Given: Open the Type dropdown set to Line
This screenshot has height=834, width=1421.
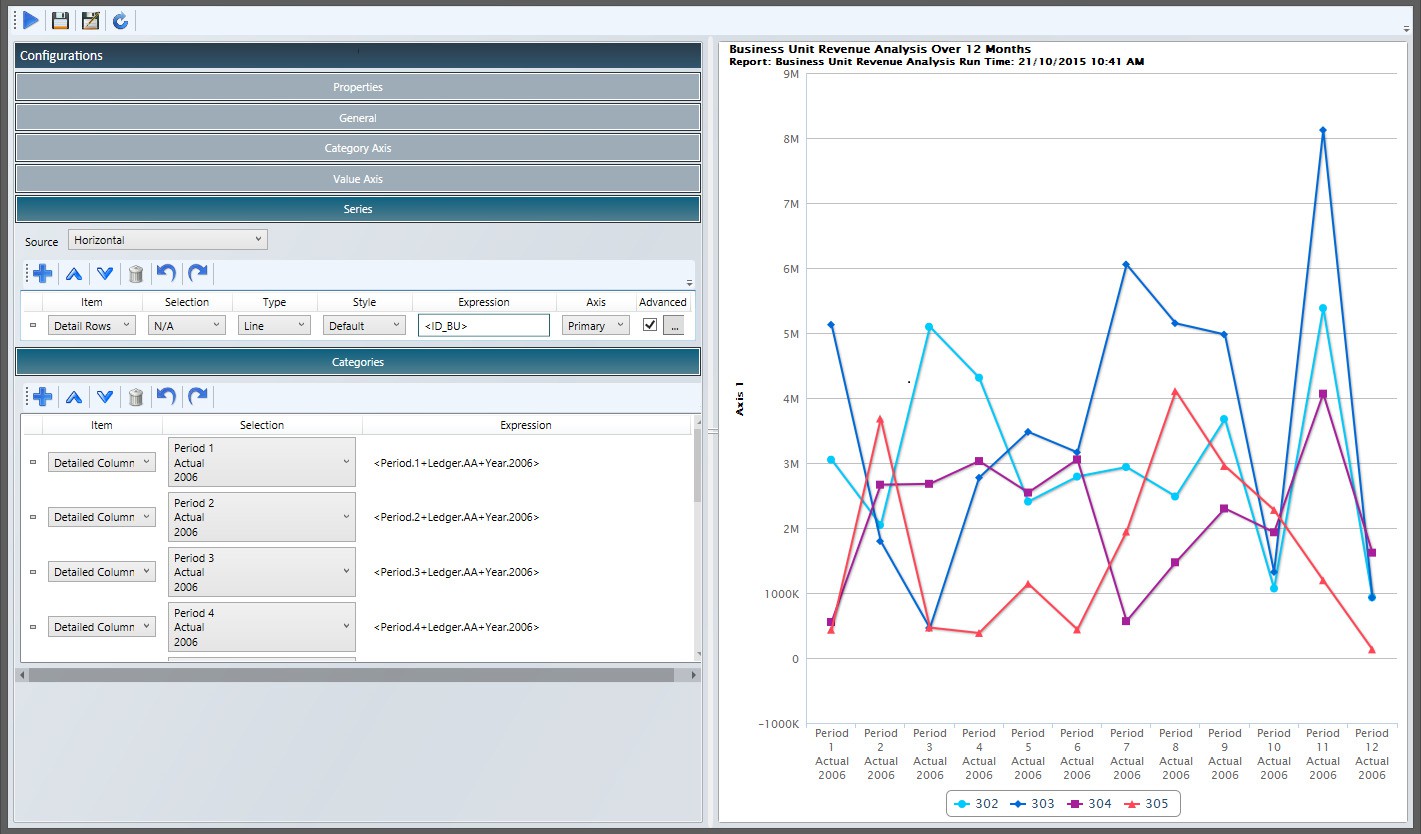Looking at the screenshot, I should [274, 325].
